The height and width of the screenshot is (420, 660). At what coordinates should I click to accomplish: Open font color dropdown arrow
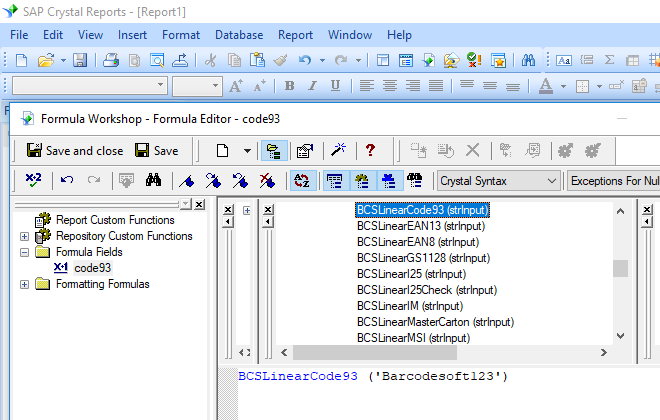coord(563,86)
